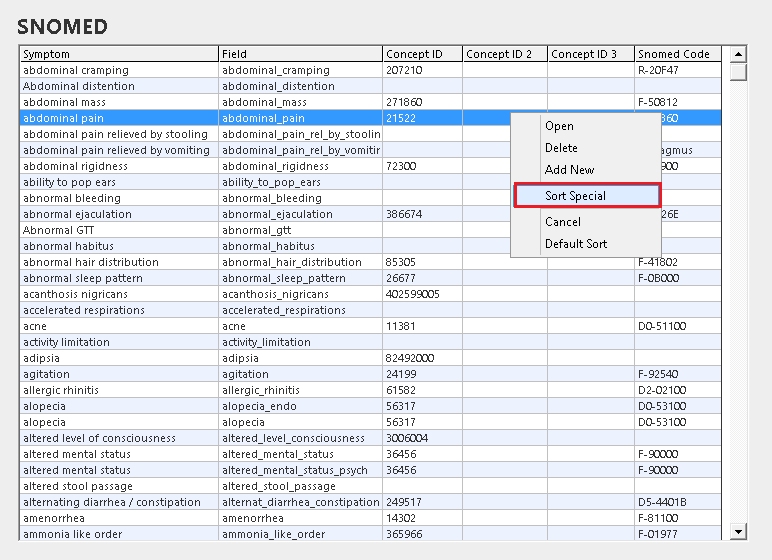772x560 pixels.
Task: Click Concept ID value 365966
Action: coord(422,534)
